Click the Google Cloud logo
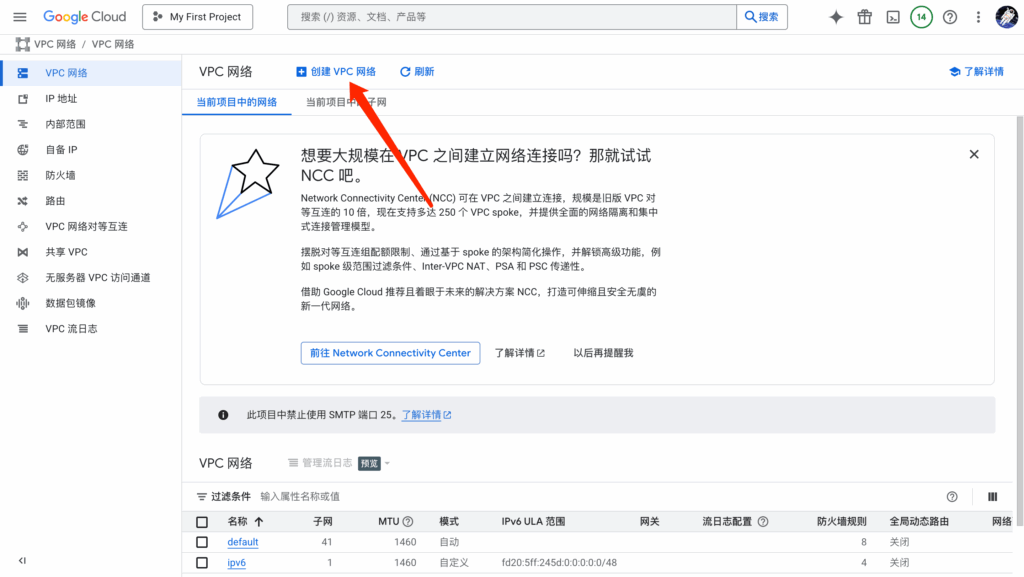 click(84, 17)
